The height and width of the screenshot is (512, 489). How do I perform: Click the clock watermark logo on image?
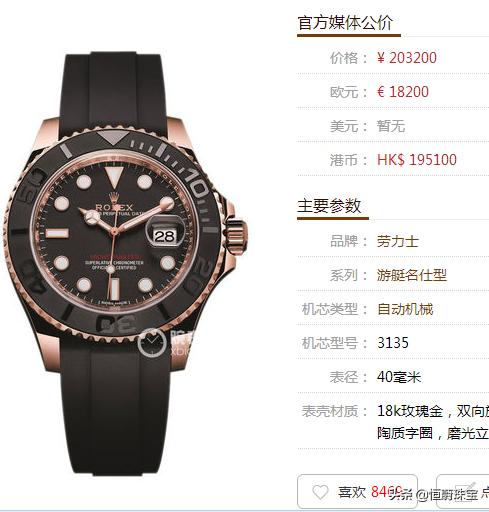click(152, 342)
